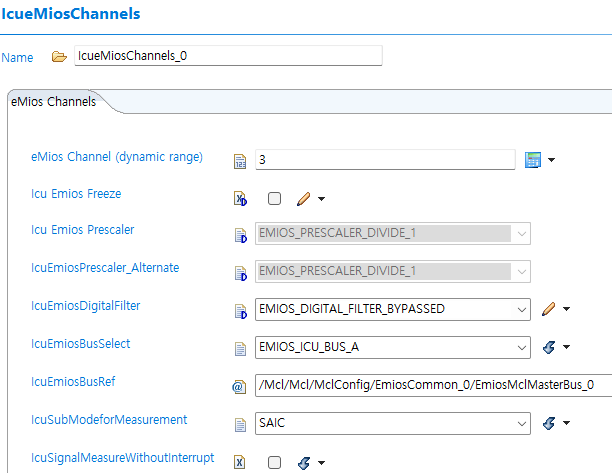Enable the Icu Emios Freeze checkbox
The image size is (612, 473).
(x=274, y=198)
